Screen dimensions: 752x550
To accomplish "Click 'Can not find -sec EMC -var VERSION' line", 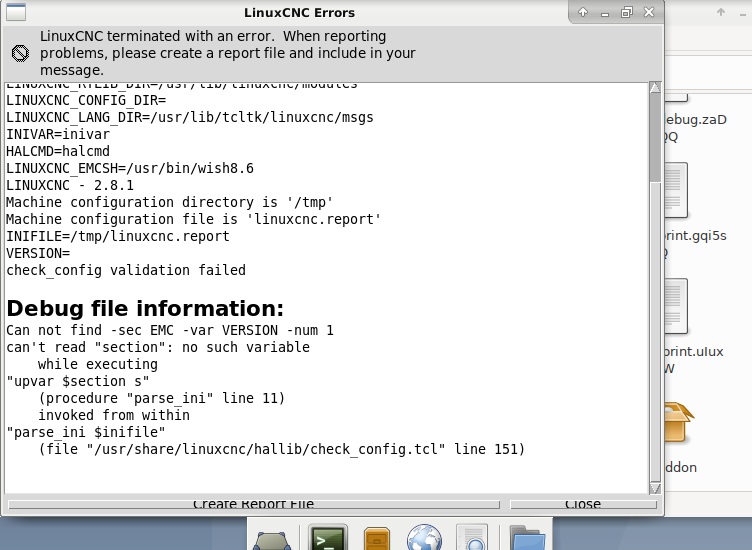I will pos(170,330).
